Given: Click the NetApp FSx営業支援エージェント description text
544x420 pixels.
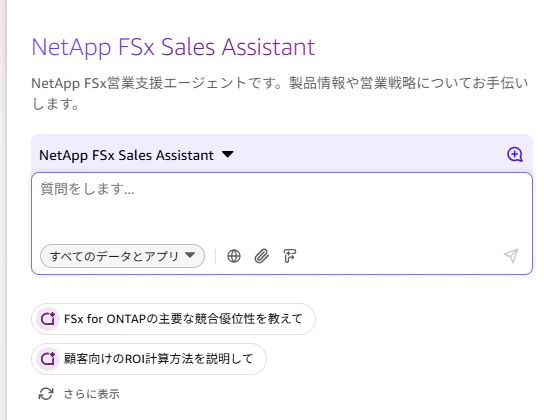Looking at the screenshot, I should tap(280, 93).
